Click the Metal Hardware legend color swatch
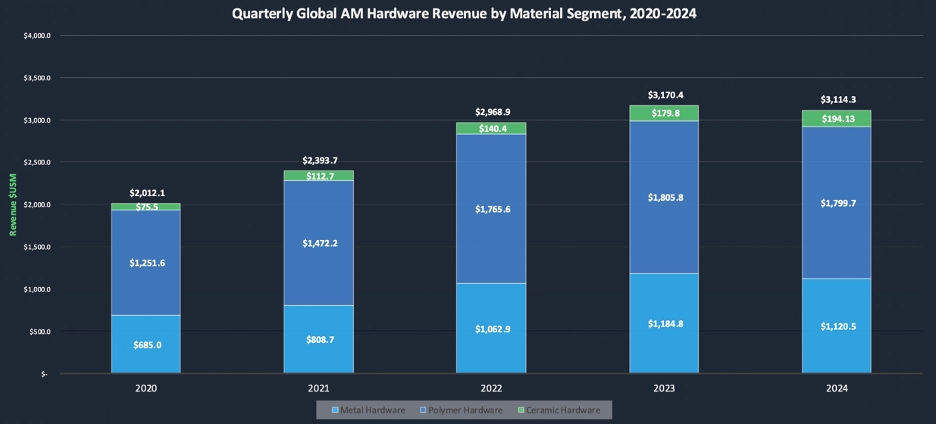Image resolution: width=936 pixels, height=424 pixels. tap(335, 410)
